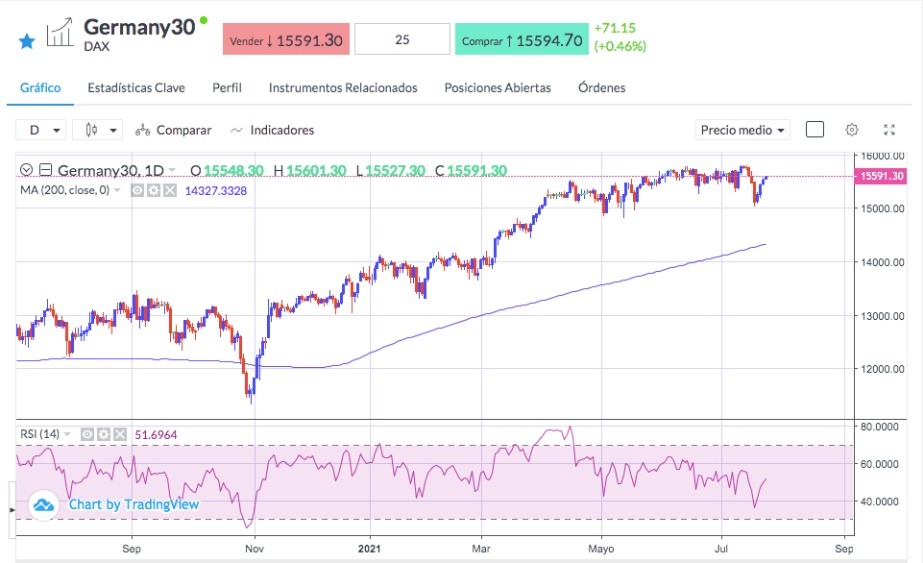Toggle the square checkbox beside Precio medio
Image resolution: width=923 pixels, height=563 pixels.
coord(815,130)
